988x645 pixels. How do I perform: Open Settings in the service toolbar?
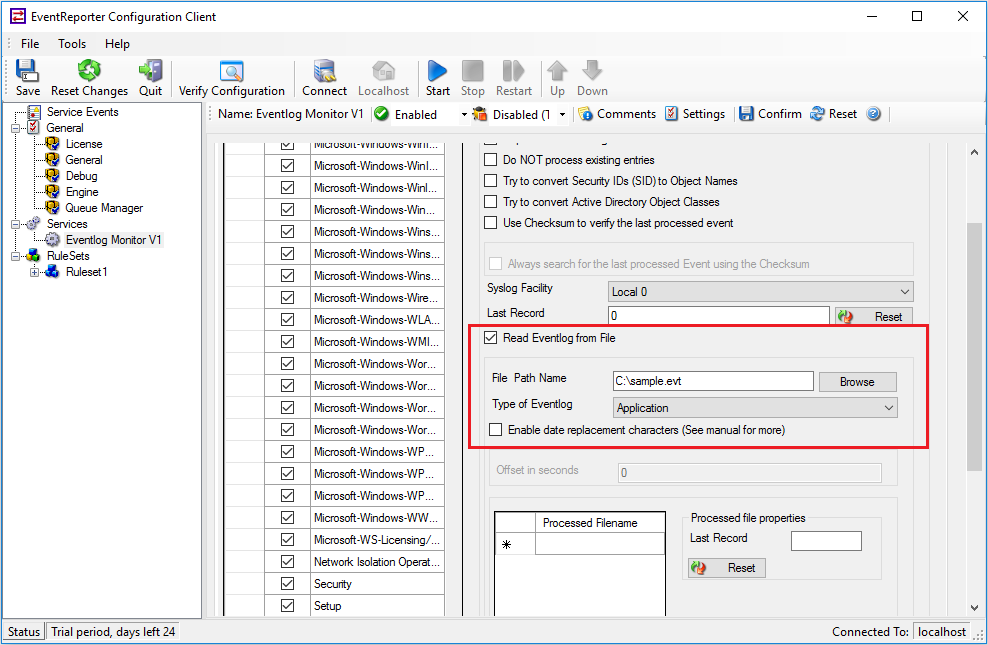pos(696,114)
